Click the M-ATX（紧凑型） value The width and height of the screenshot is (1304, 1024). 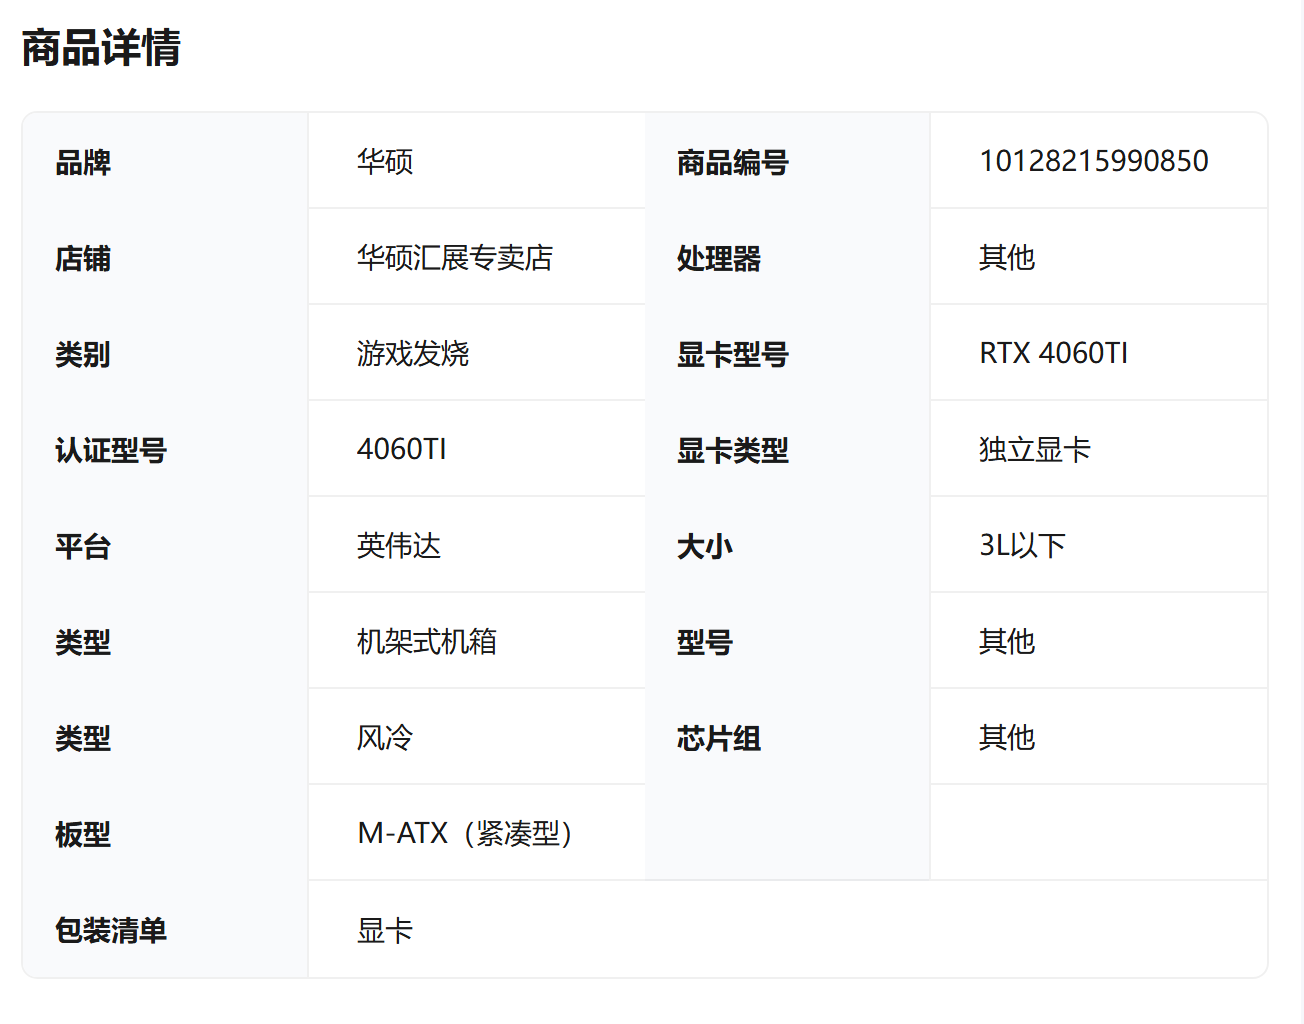465,834
